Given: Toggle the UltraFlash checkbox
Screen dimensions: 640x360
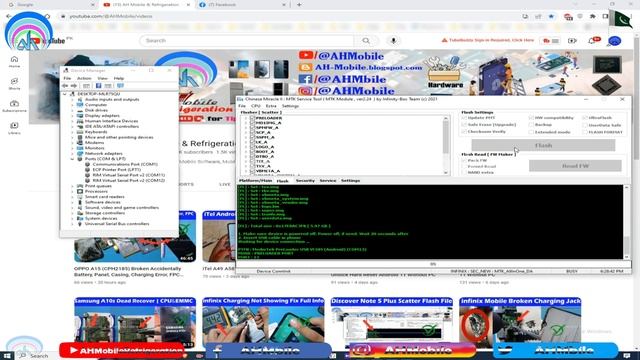Looking at the screenshot, I should click(585, 118).
